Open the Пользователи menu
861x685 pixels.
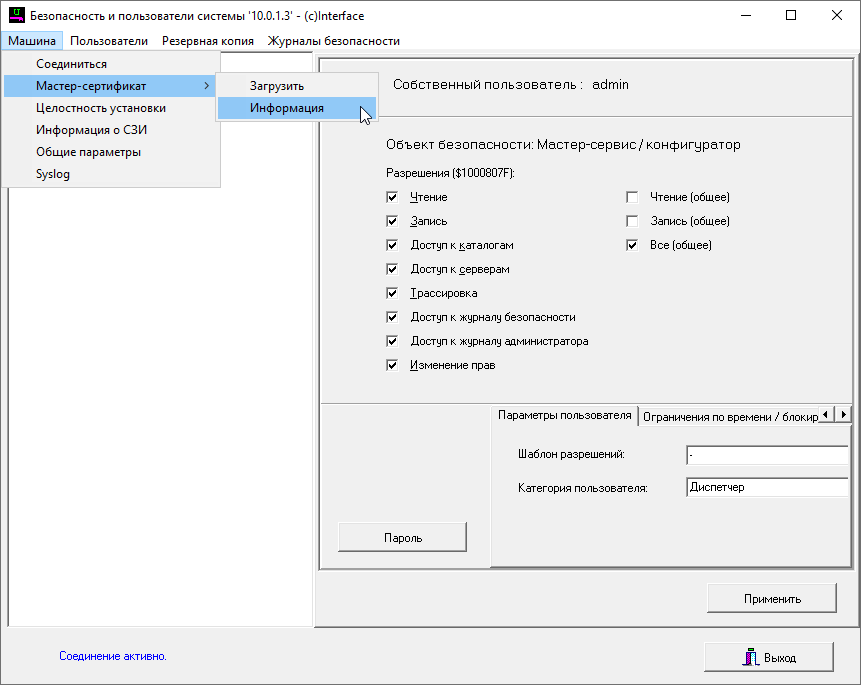[109, 41]
